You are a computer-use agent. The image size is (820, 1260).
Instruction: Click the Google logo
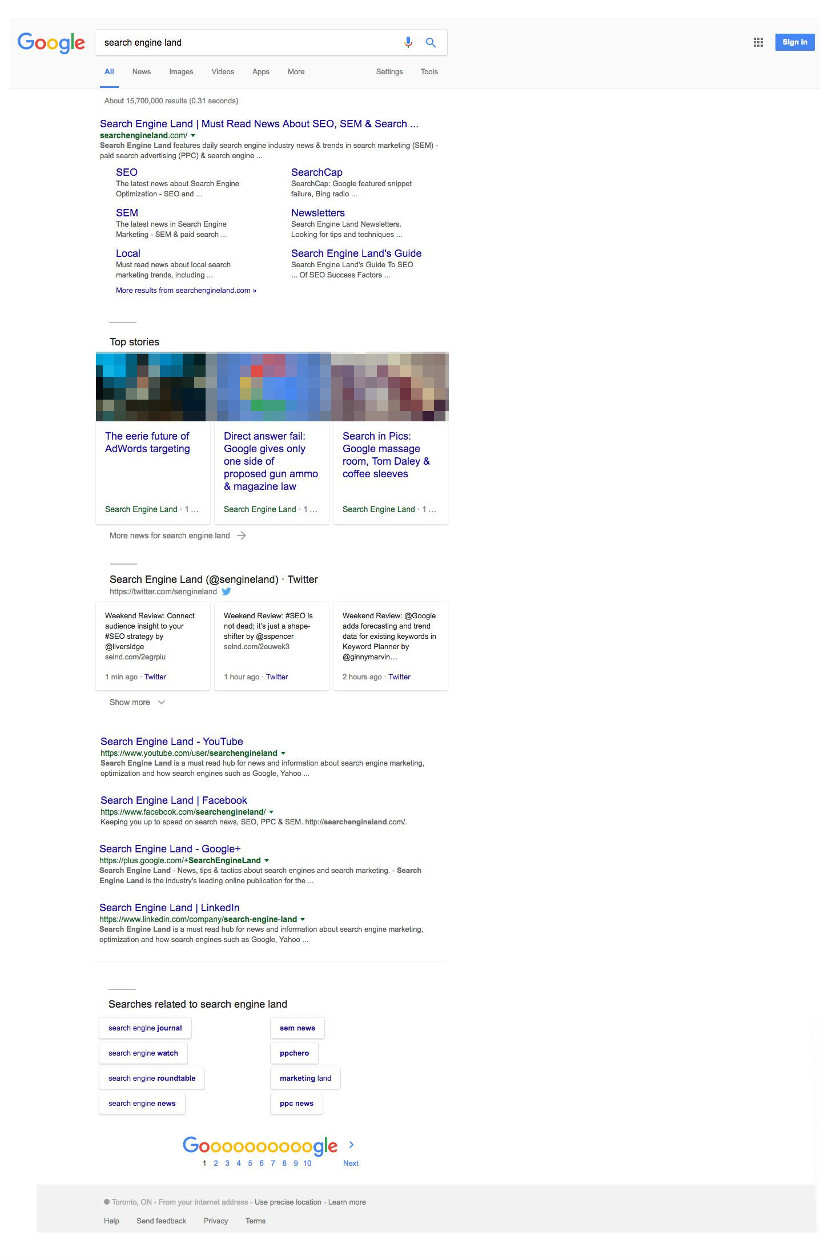[x=51, y=43]
